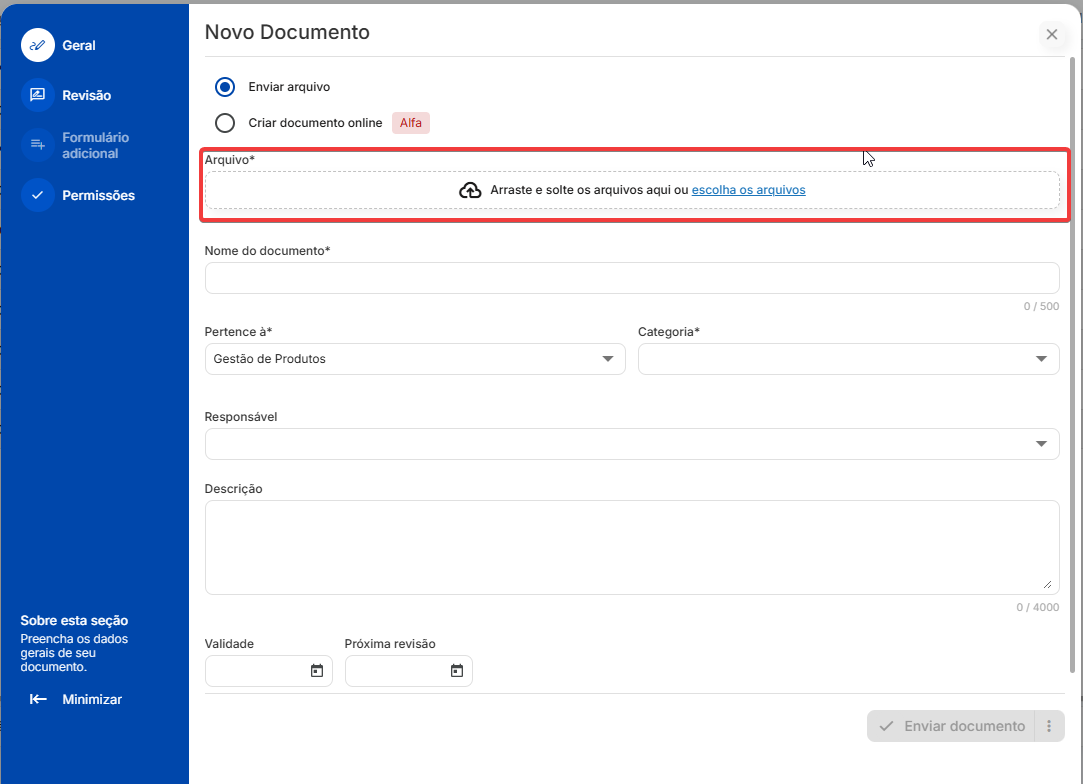
Task: Open the Validade calendar picker icon
Action: pos(318,670)
